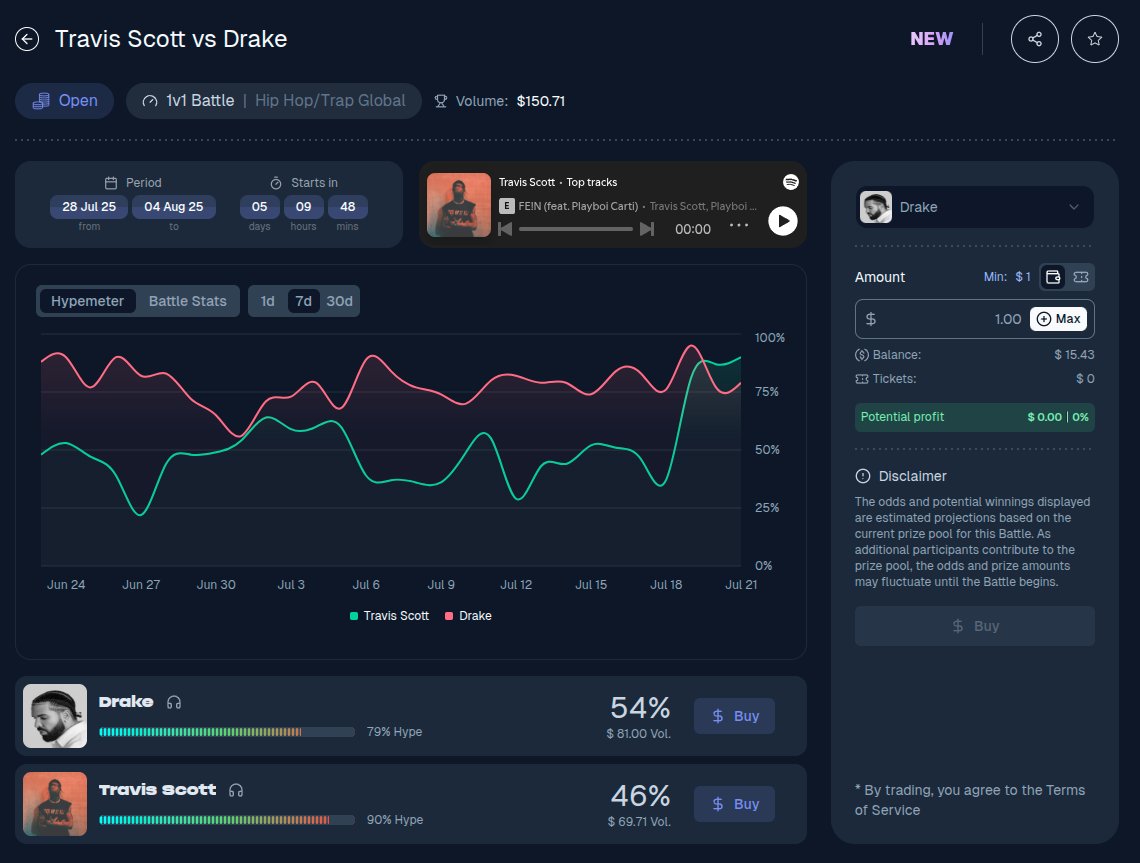Image resolution: width=1140 pixels, height=863 pixels.
Task: Click Drake's profile picture in list
Action: click(x=55, y=716)
